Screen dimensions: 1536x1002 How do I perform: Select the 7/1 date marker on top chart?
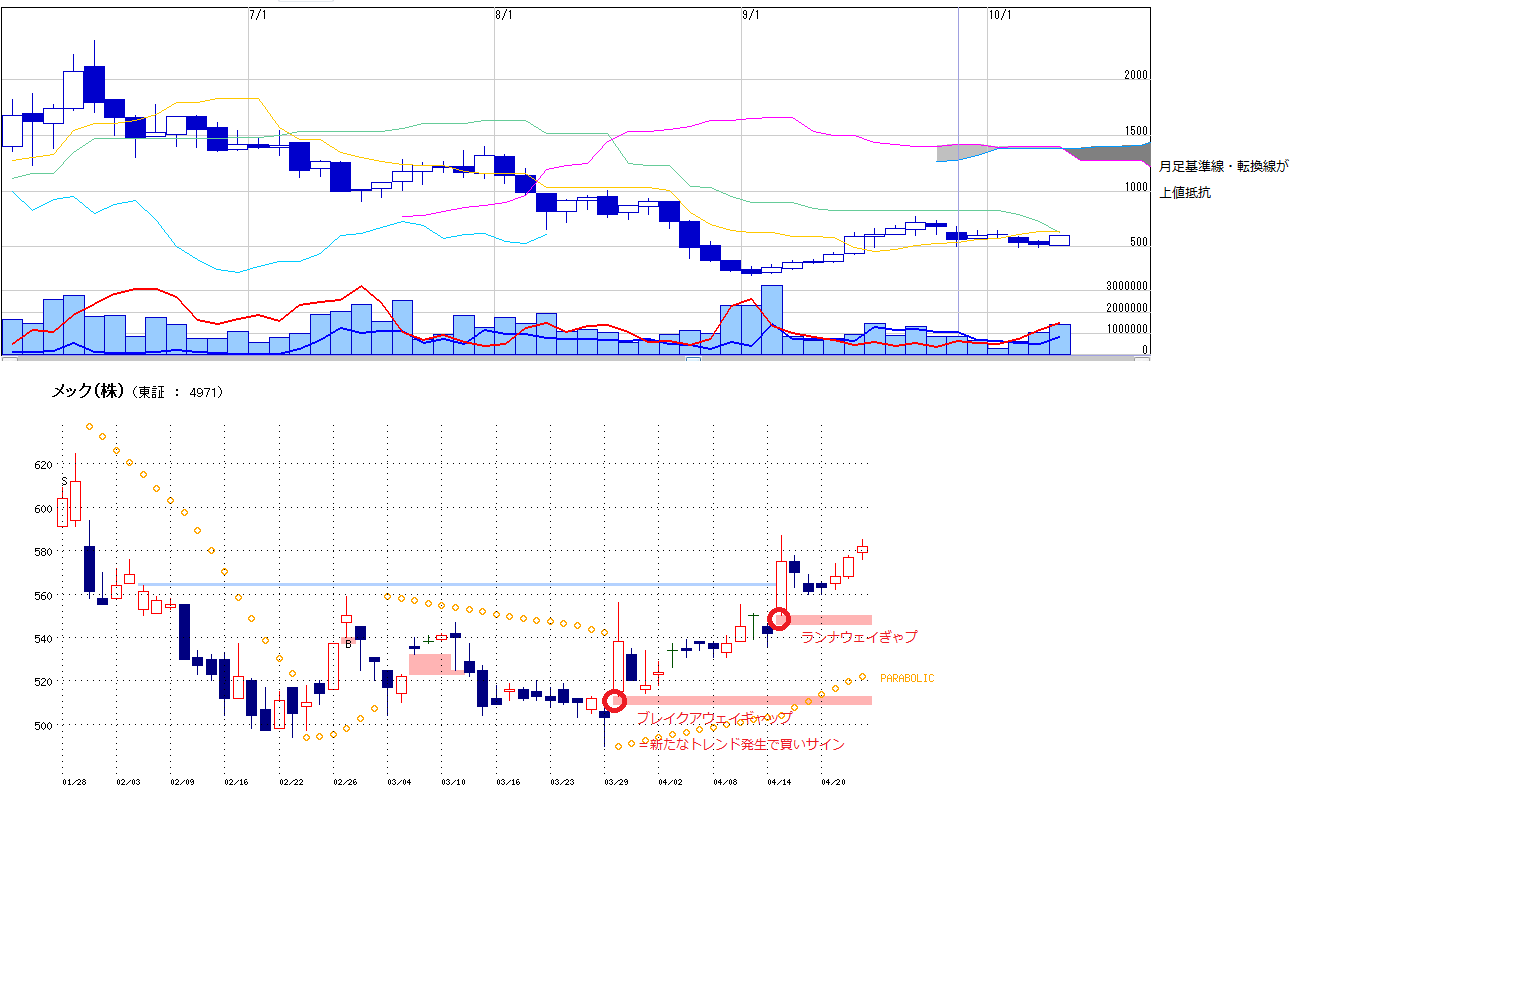click(257, 15)
